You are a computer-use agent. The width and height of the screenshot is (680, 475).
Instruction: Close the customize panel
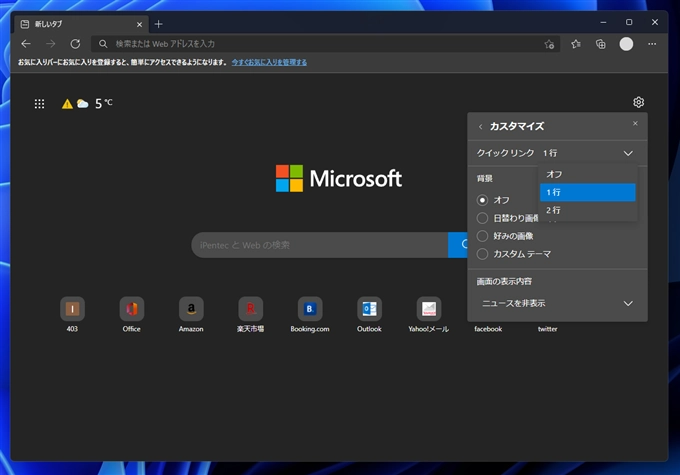(635, 124)
